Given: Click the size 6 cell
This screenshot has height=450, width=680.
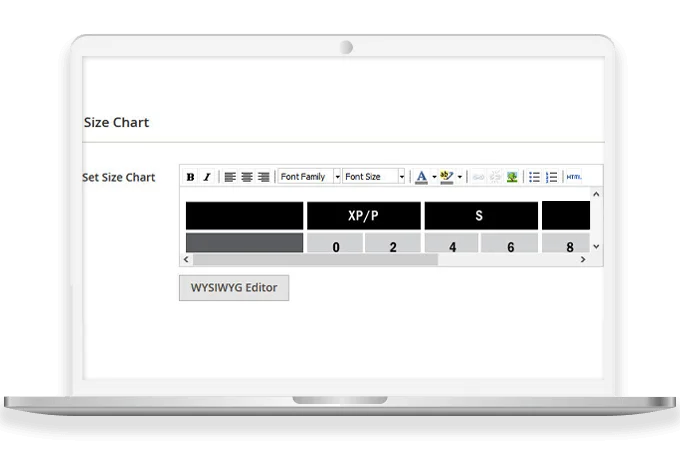Looking at the screenshot, I should [x=510, y=243].
